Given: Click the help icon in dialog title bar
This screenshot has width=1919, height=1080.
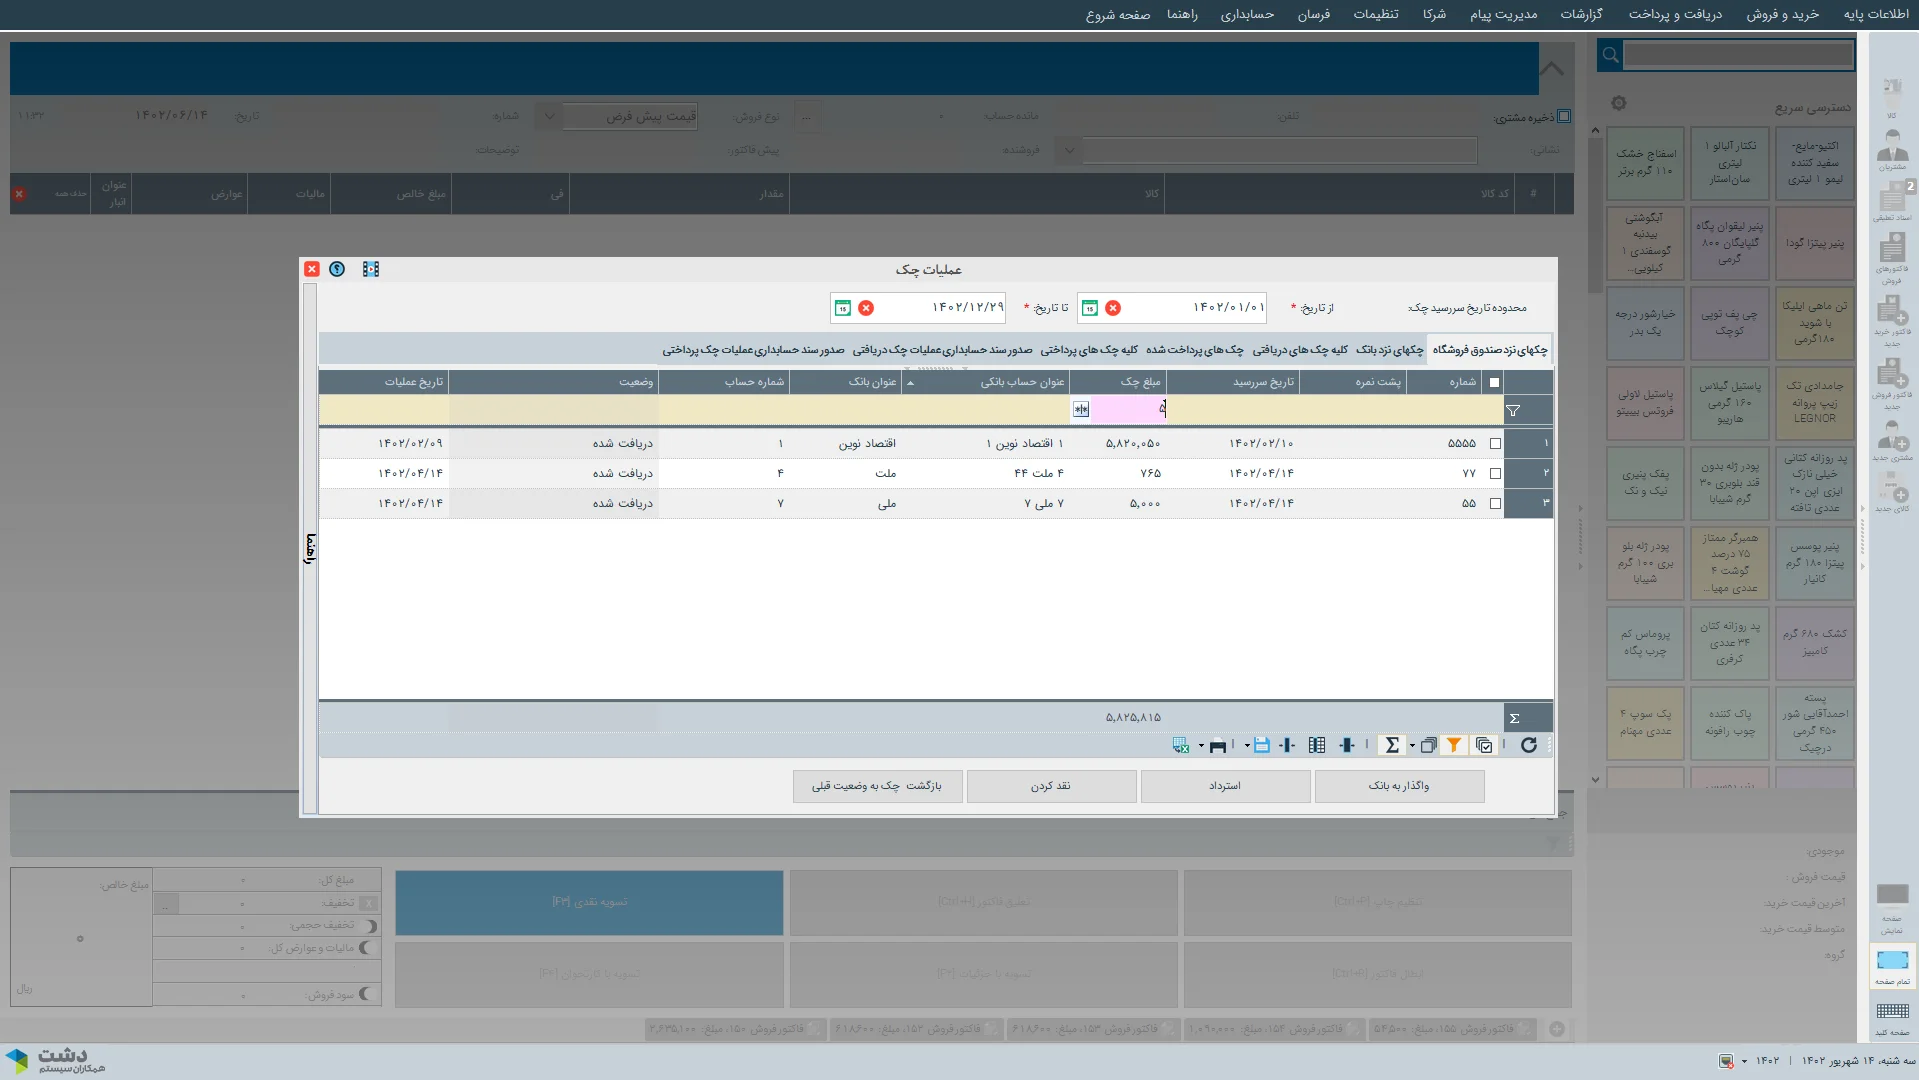Looking at the screenshot, I should click(337, 269).
